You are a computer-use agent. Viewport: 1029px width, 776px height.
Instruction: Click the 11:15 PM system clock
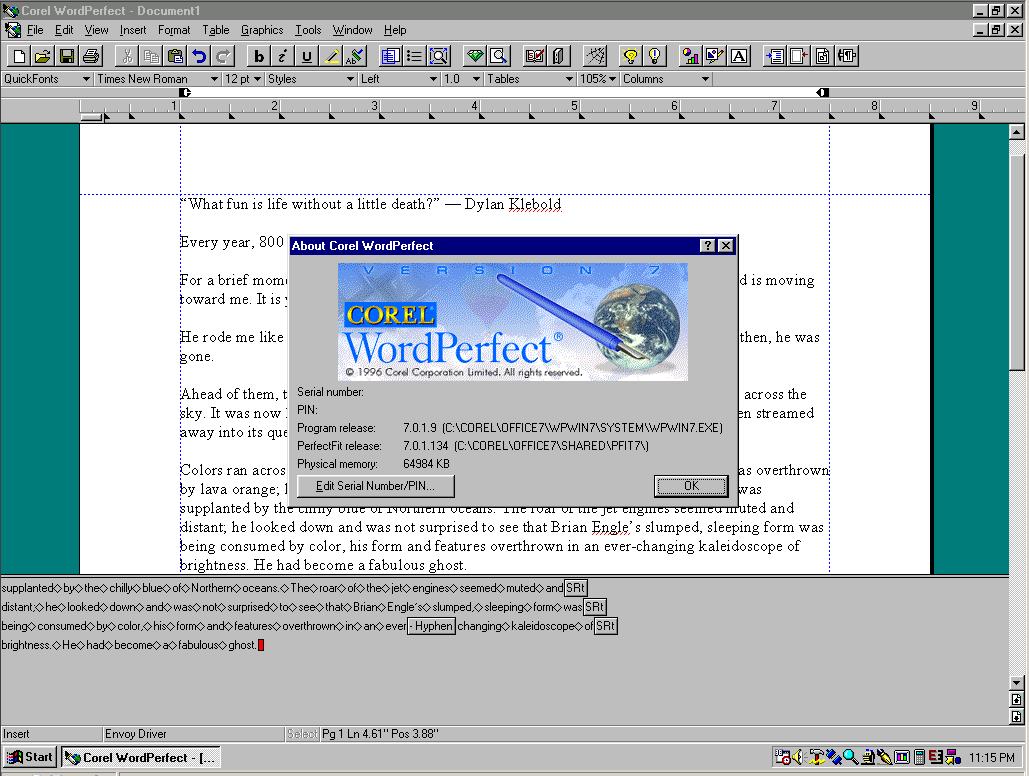point(992,758)
